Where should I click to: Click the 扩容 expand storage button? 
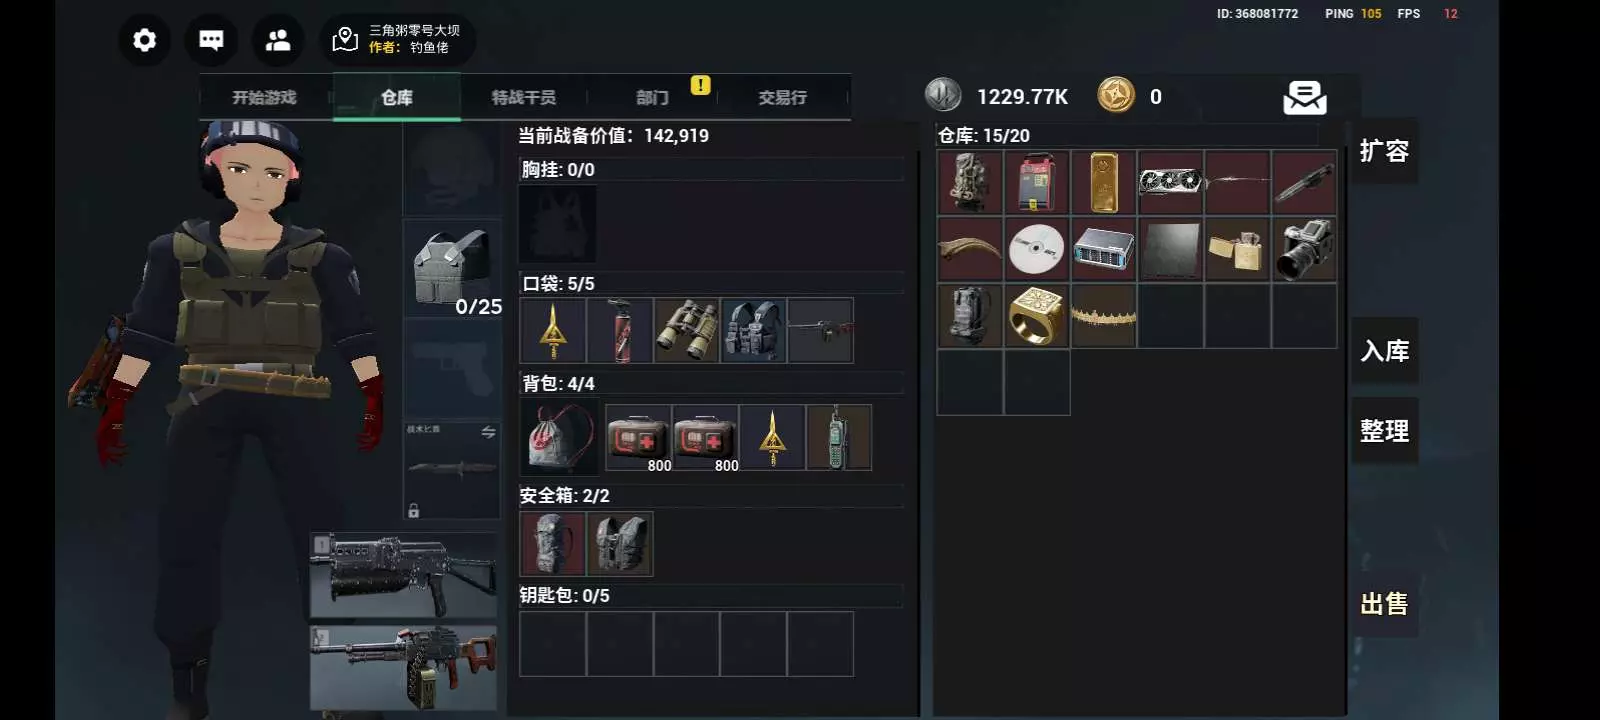1384,151
